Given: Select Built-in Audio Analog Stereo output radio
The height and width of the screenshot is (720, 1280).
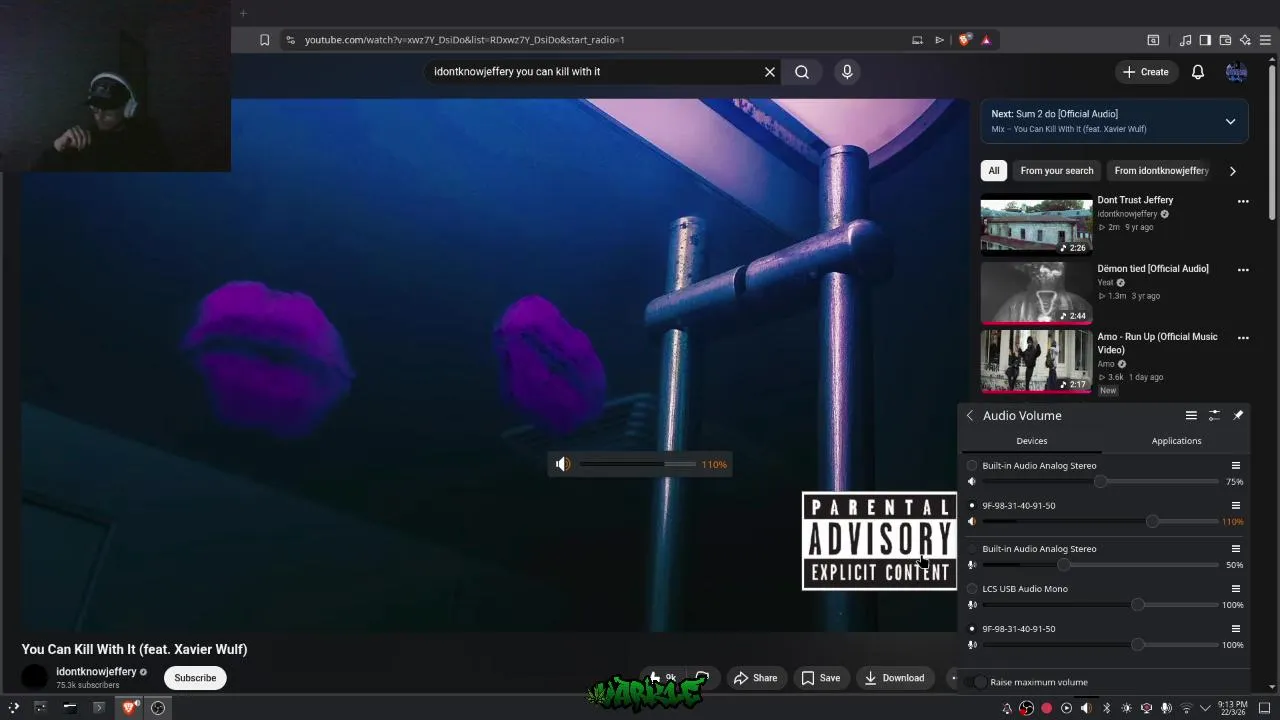Looking at the screenshot, I should [x=972, y=466].
